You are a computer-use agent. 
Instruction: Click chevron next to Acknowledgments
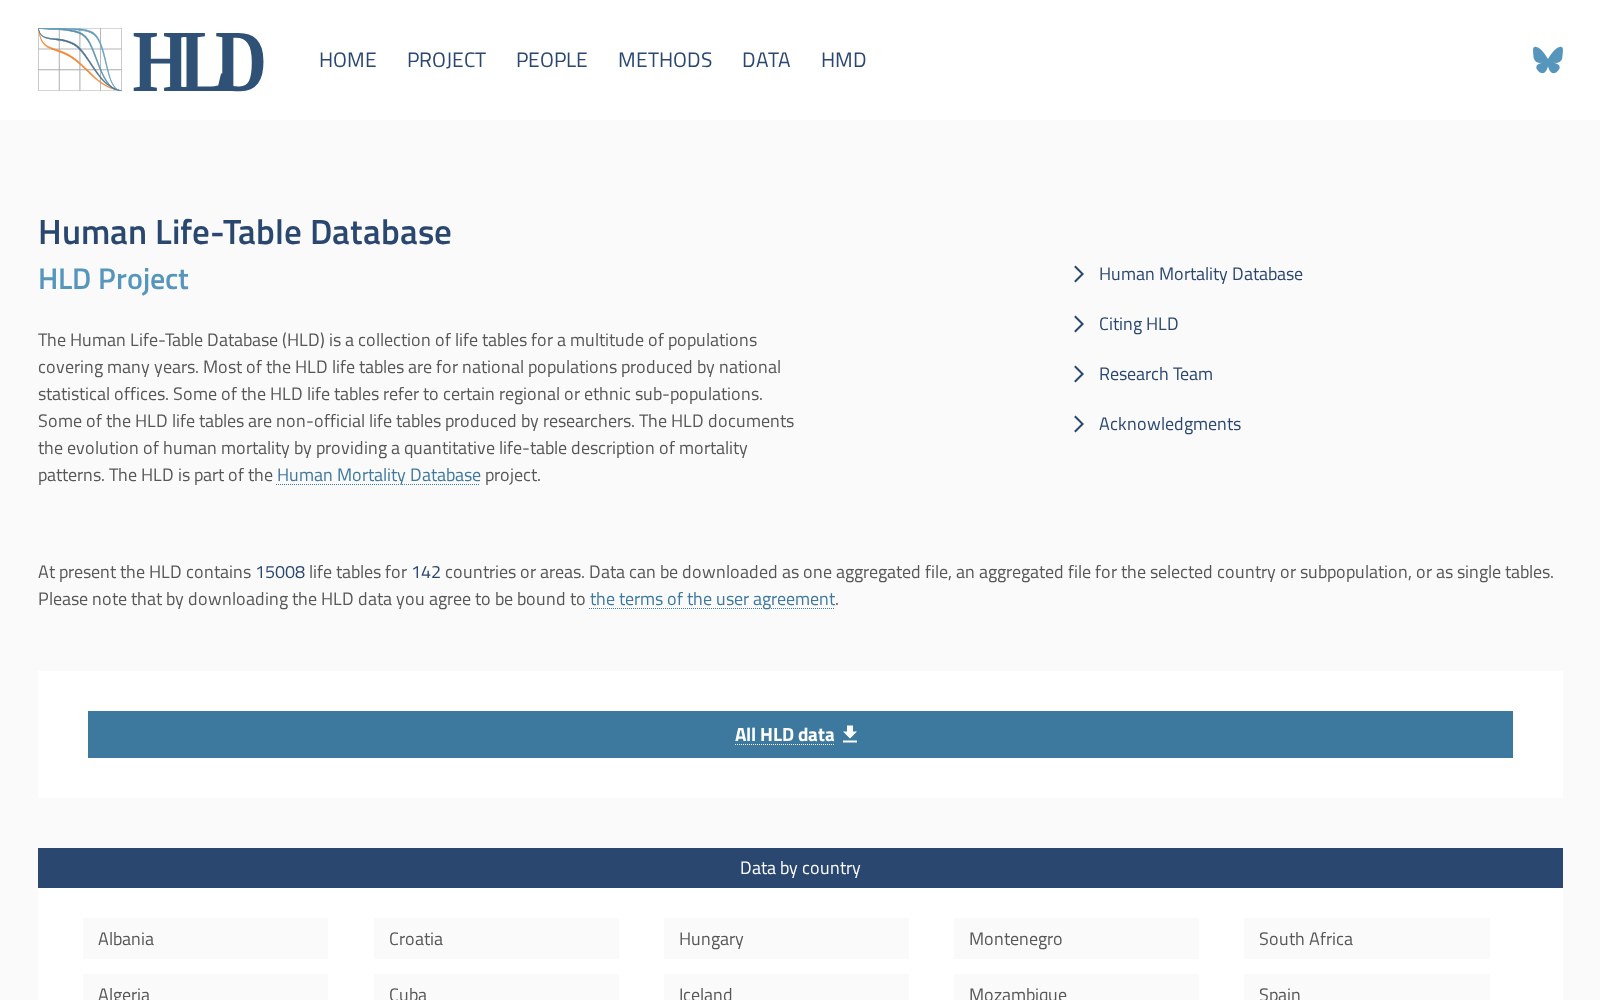pyautogui.click(x=1079, y=424)
